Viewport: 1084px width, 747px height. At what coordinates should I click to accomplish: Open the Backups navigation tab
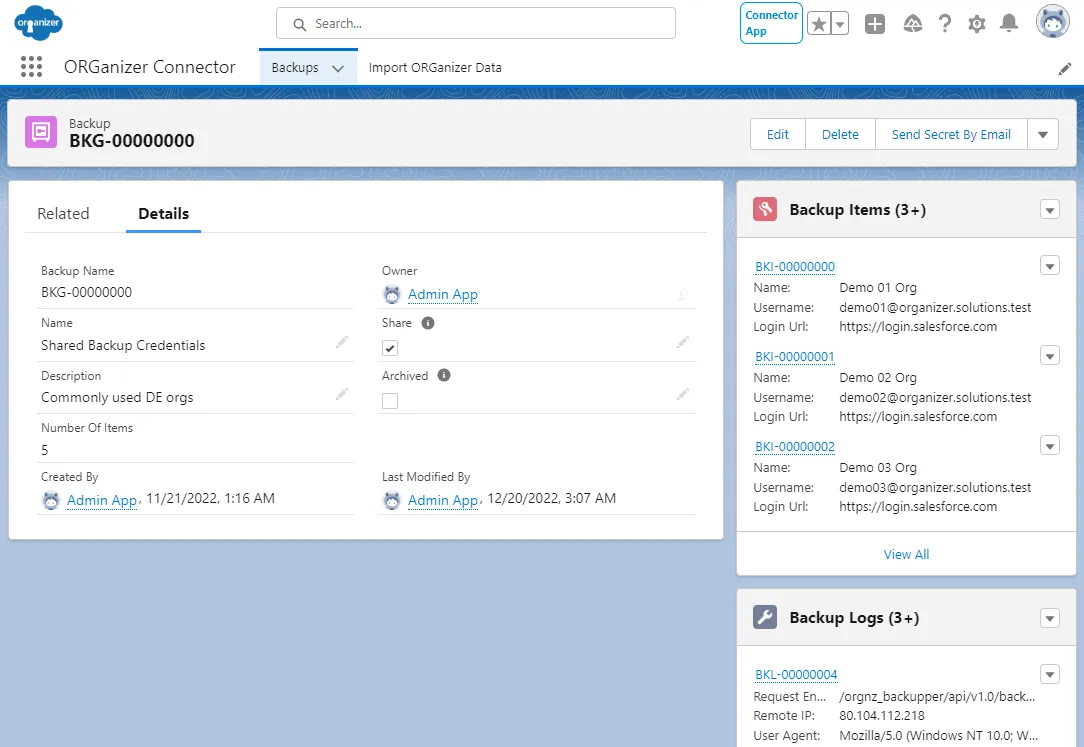point(295,68)
